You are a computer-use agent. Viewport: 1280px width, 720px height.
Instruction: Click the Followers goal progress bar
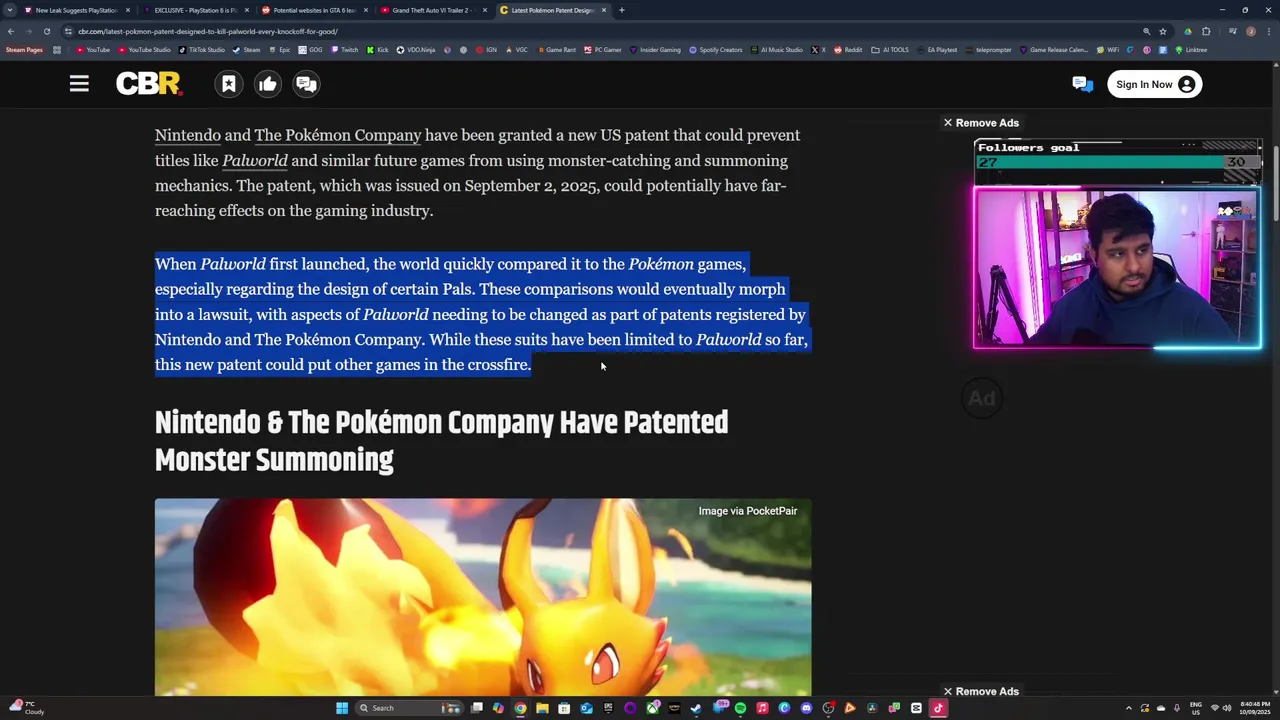[x=1118, y=163]
